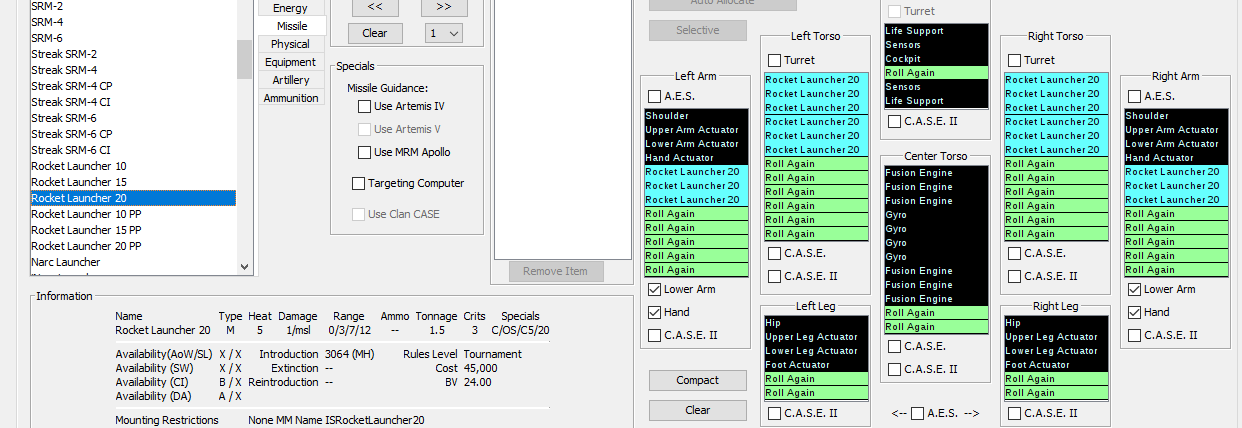
Task: Select Foot Actuator slot in Right Leg
Action: [x=1056, y=365]
